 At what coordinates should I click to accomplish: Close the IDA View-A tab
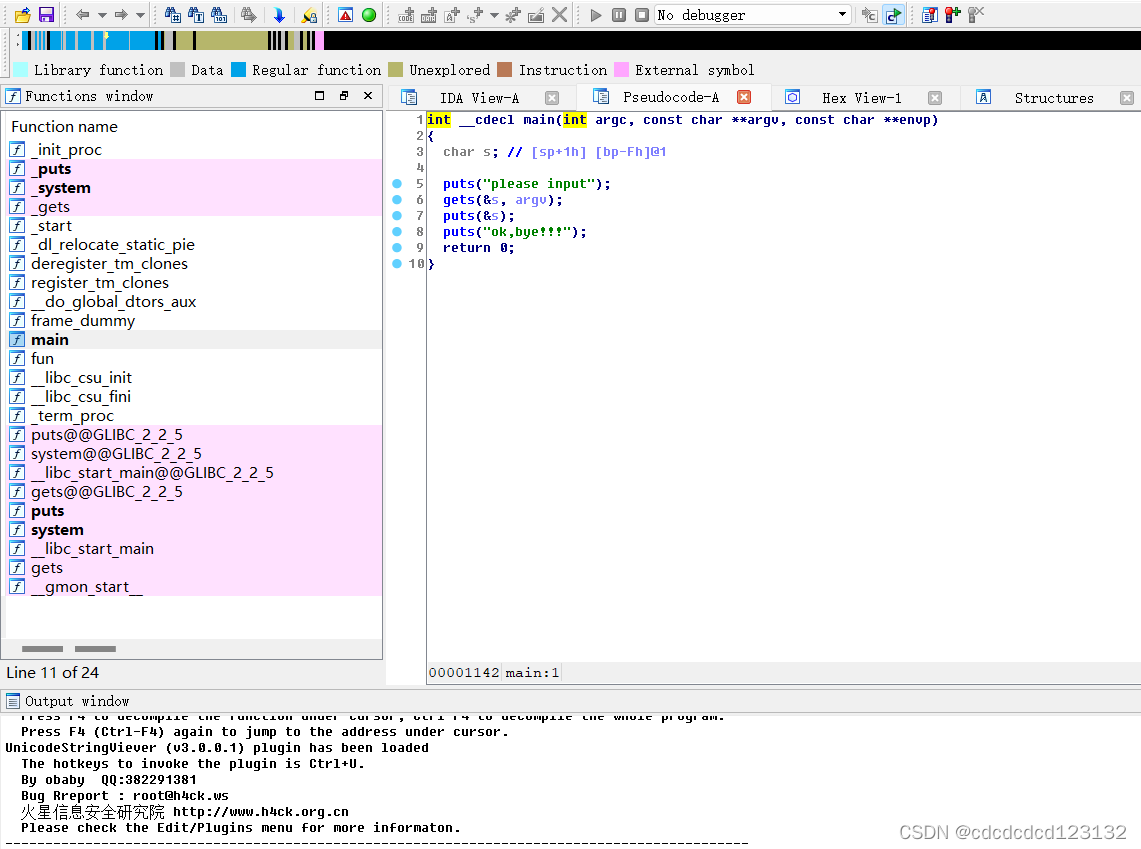click(552, 97)
